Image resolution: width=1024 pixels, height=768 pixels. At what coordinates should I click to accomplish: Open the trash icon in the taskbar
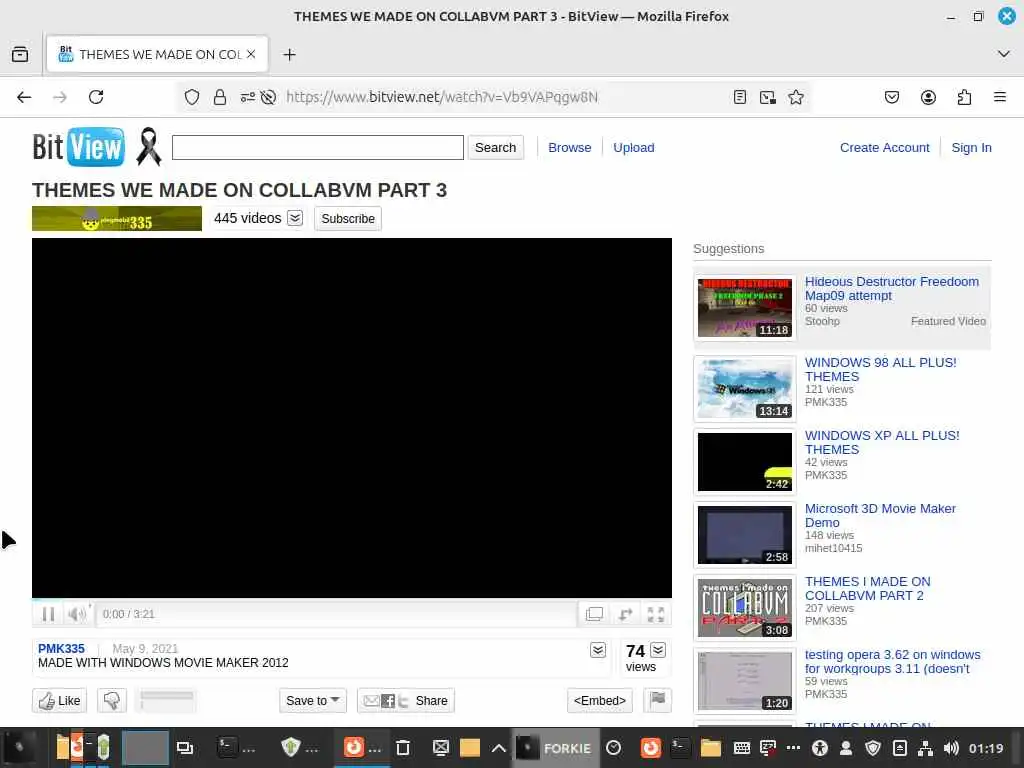coord(403,748)
